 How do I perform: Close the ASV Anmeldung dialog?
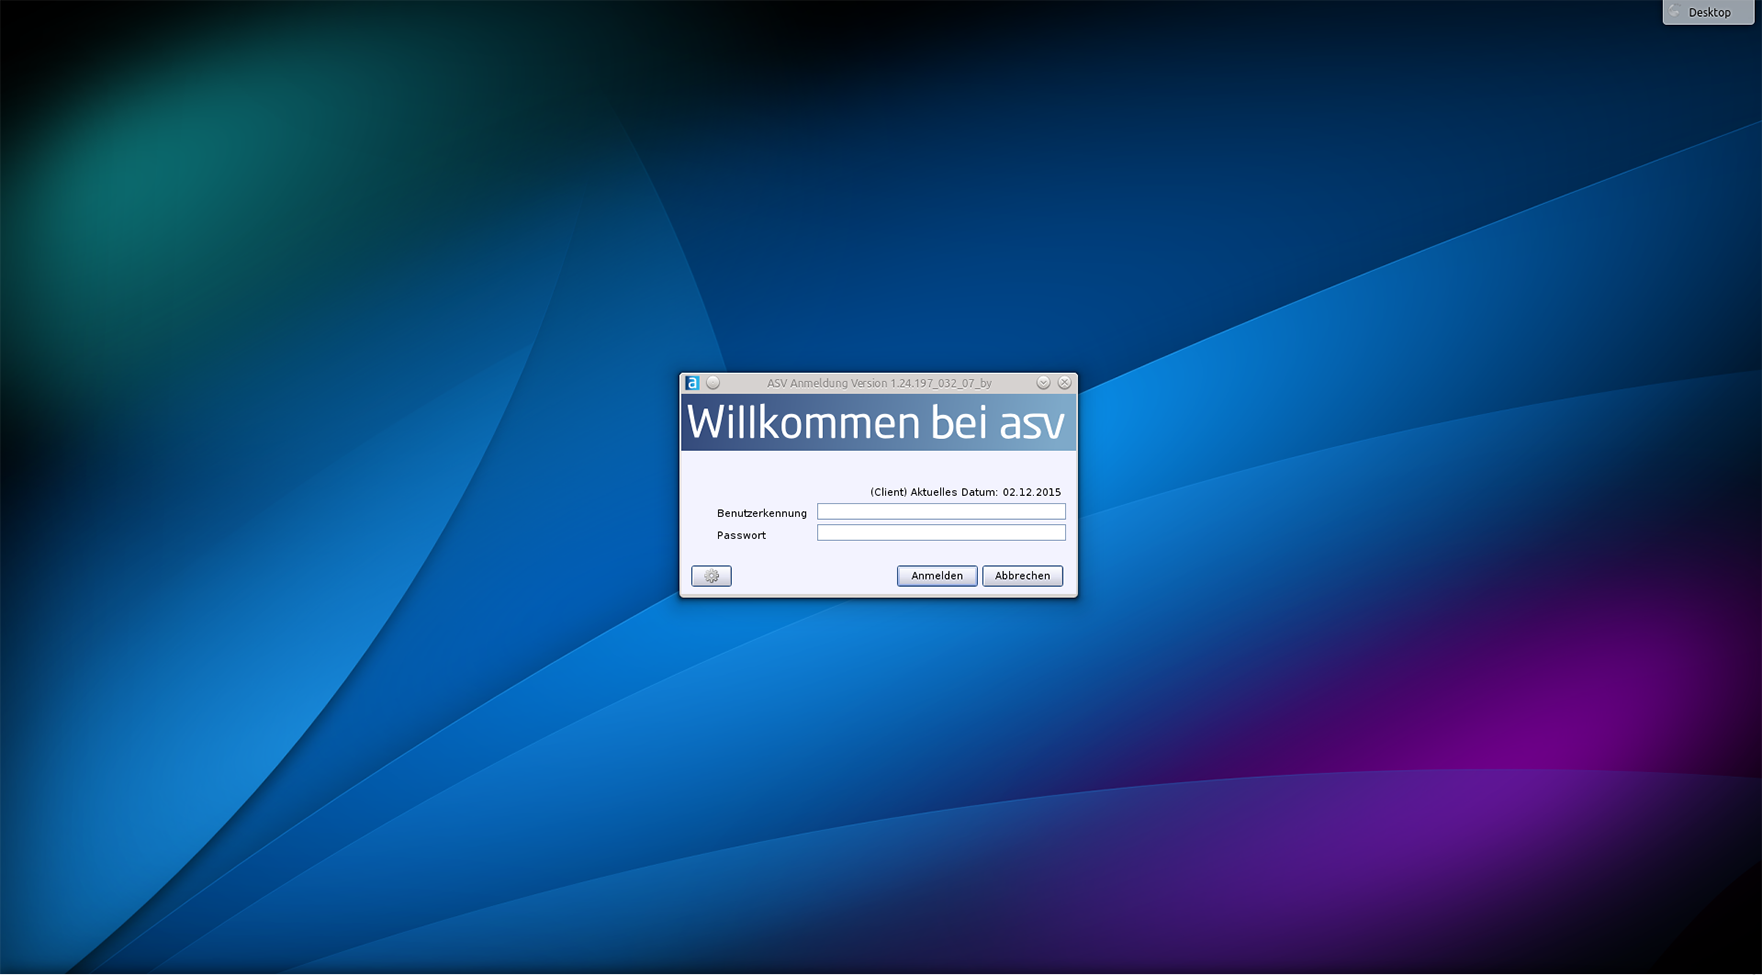point(1064,383)
